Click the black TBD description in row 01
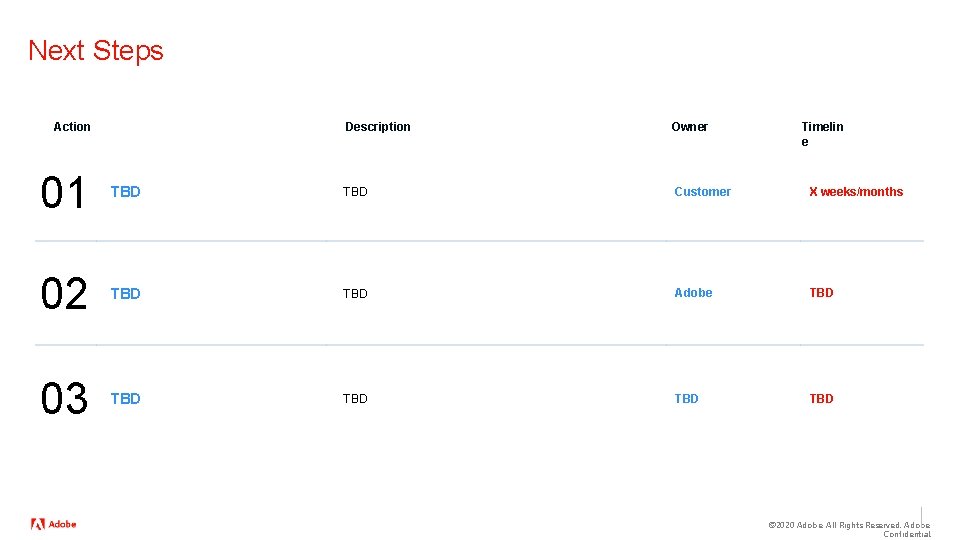The height and width of the screenshot is (540, 960). click(355, 192)
